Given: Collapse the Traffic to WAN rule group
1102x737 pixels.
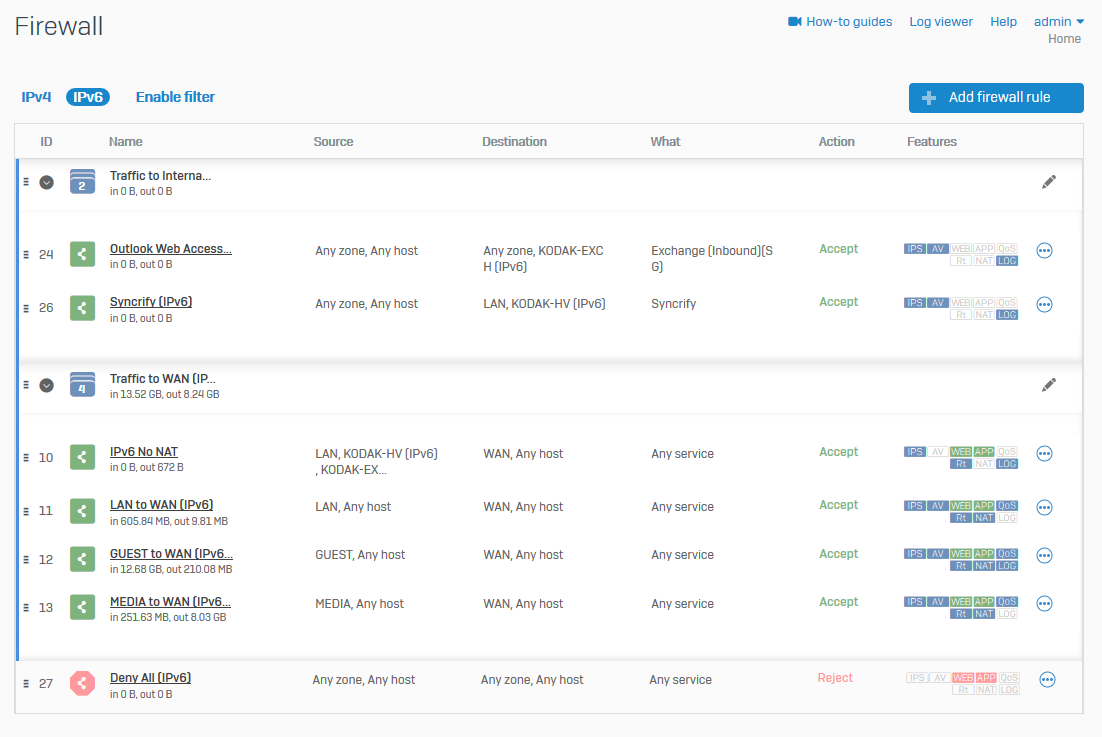Looking at the screenshot, I should pos(46,385).
